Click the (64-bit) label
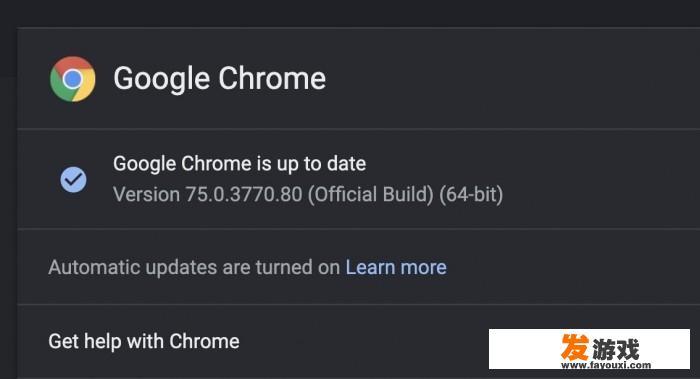This screenshot has height=379, width=700. click(x=471, y=195)
